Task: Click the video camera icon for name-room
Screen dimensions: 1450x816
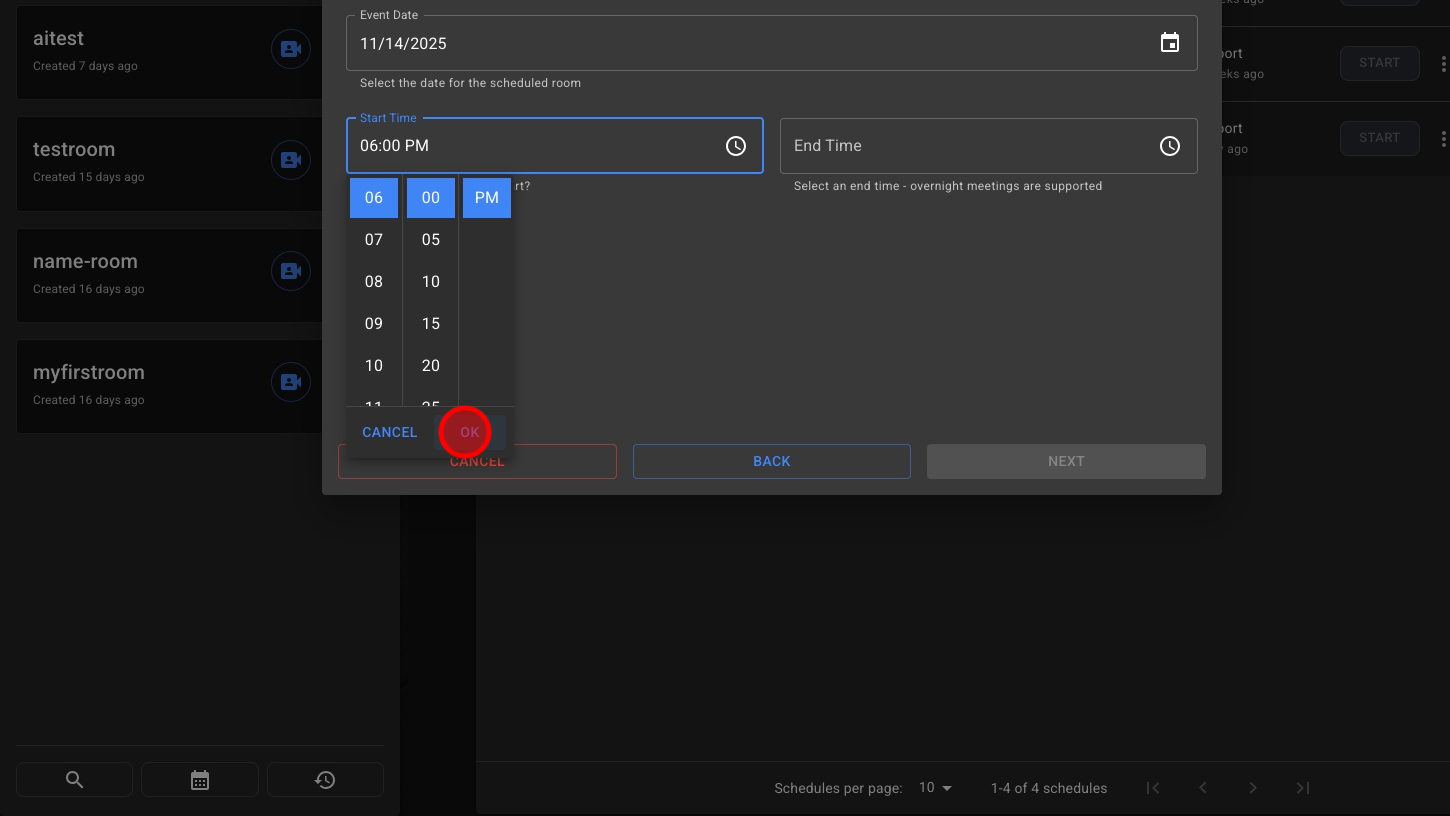Action: pyautogui.click(x=290, y=271)
